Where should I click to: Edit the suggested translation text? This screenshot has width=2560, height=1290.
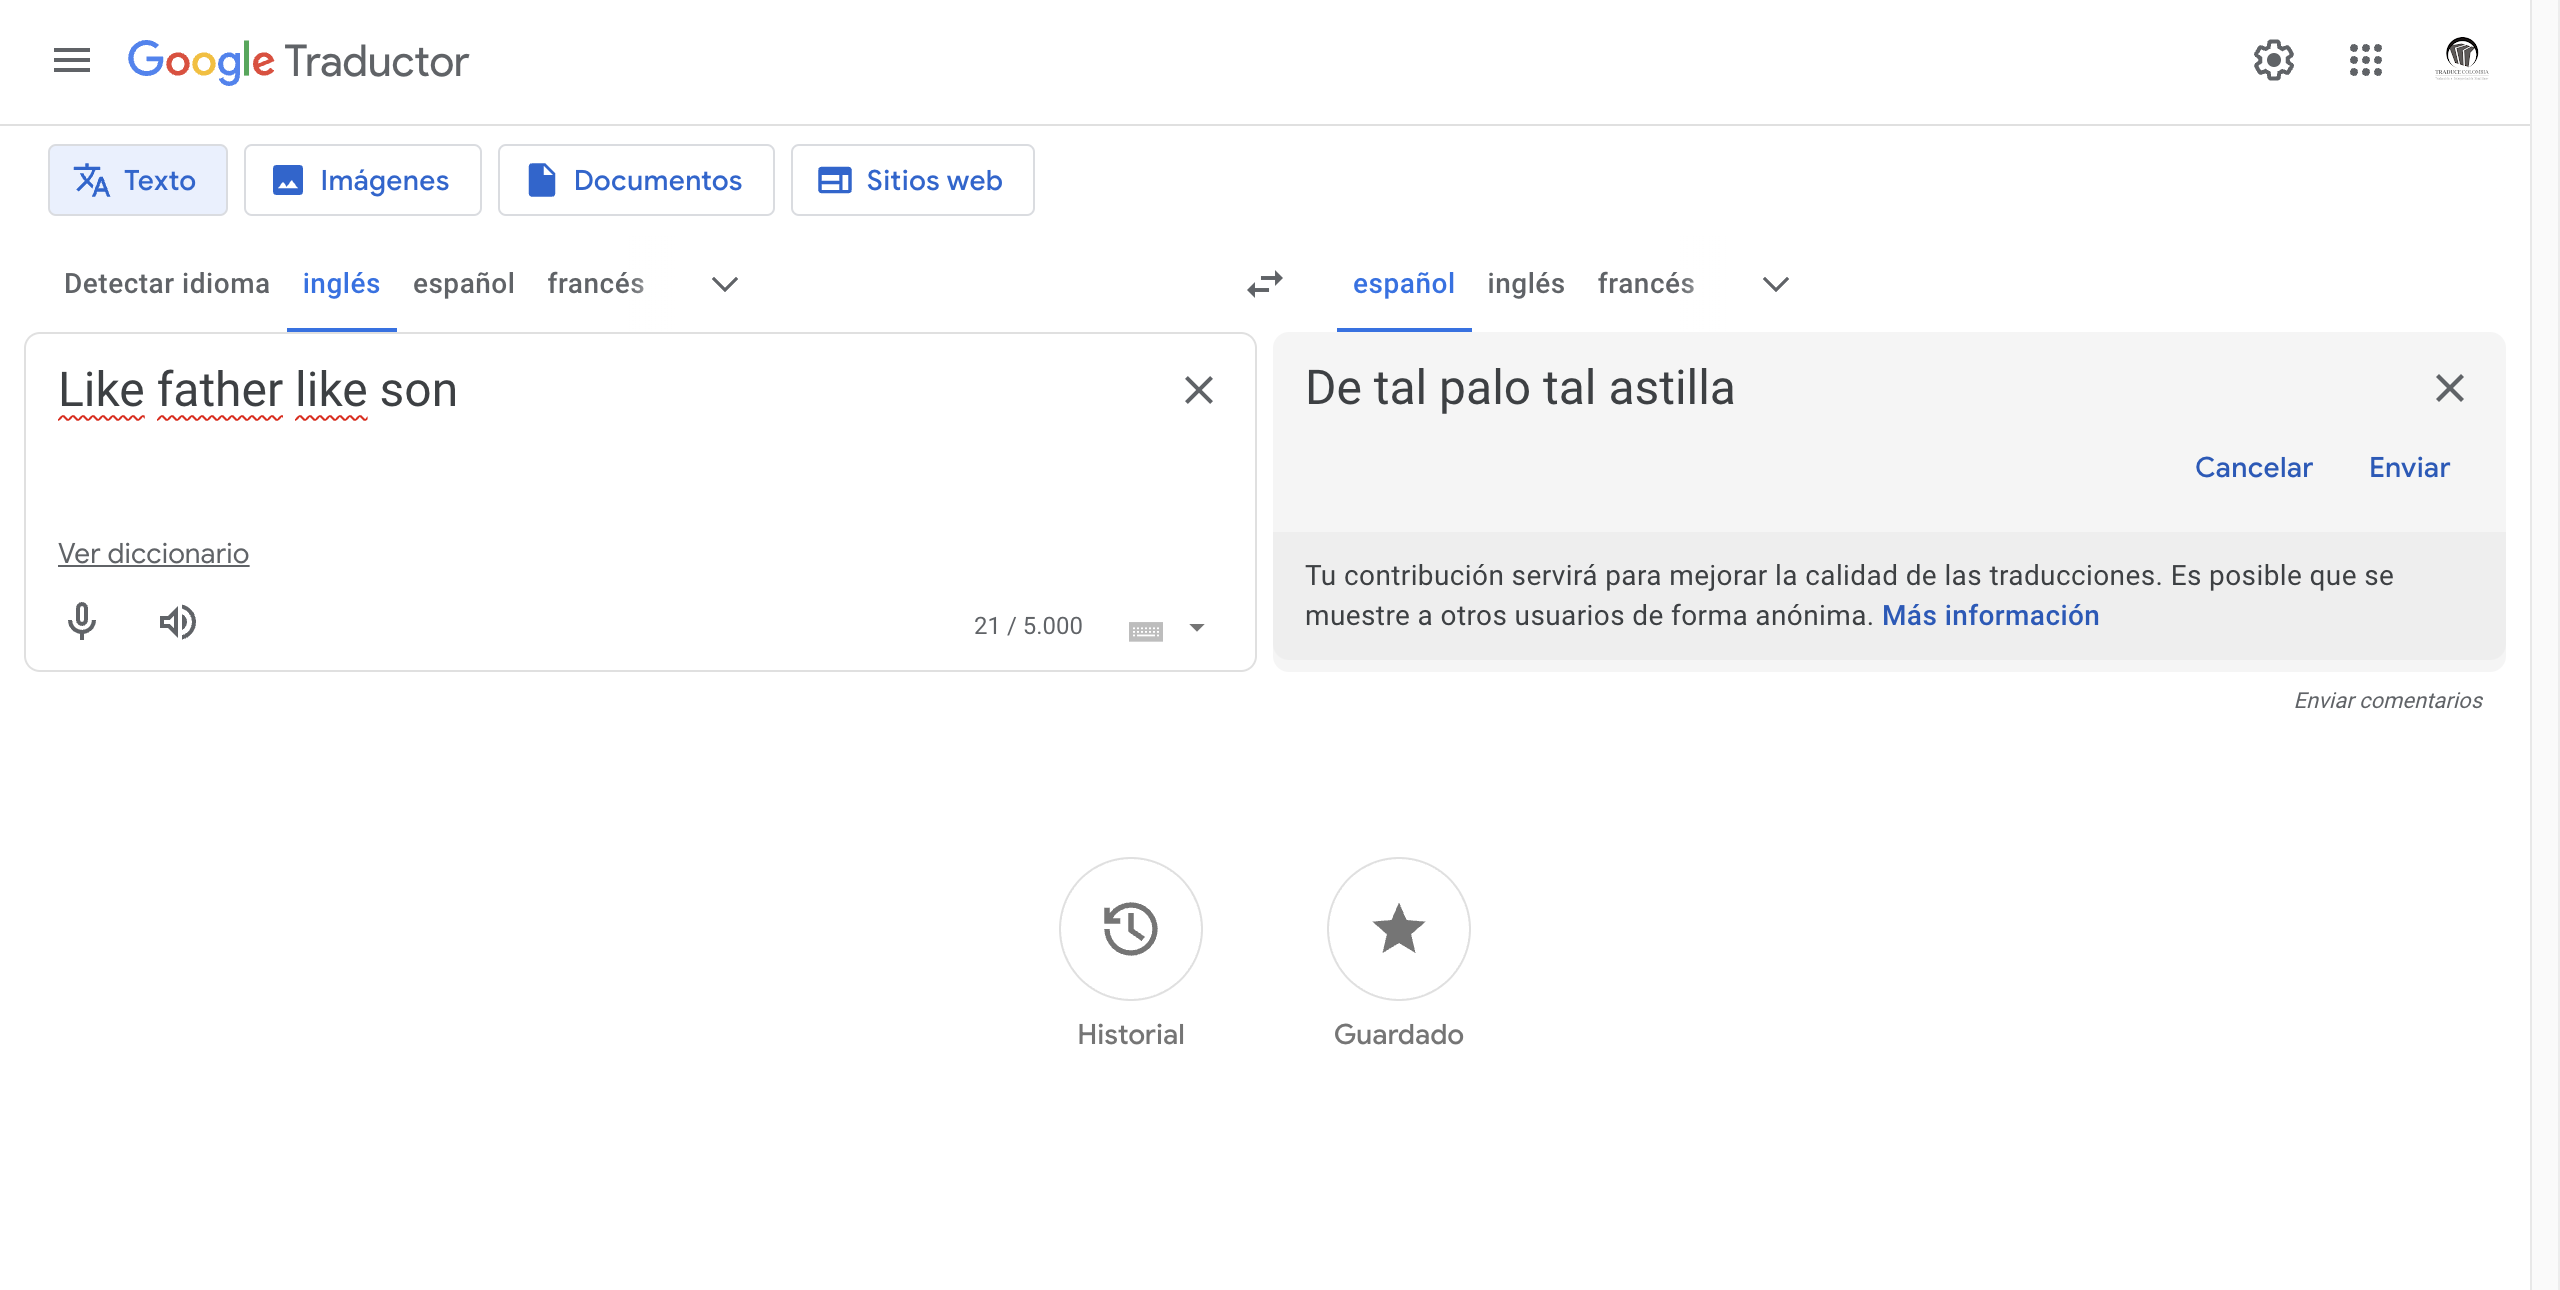point(1520,388)
